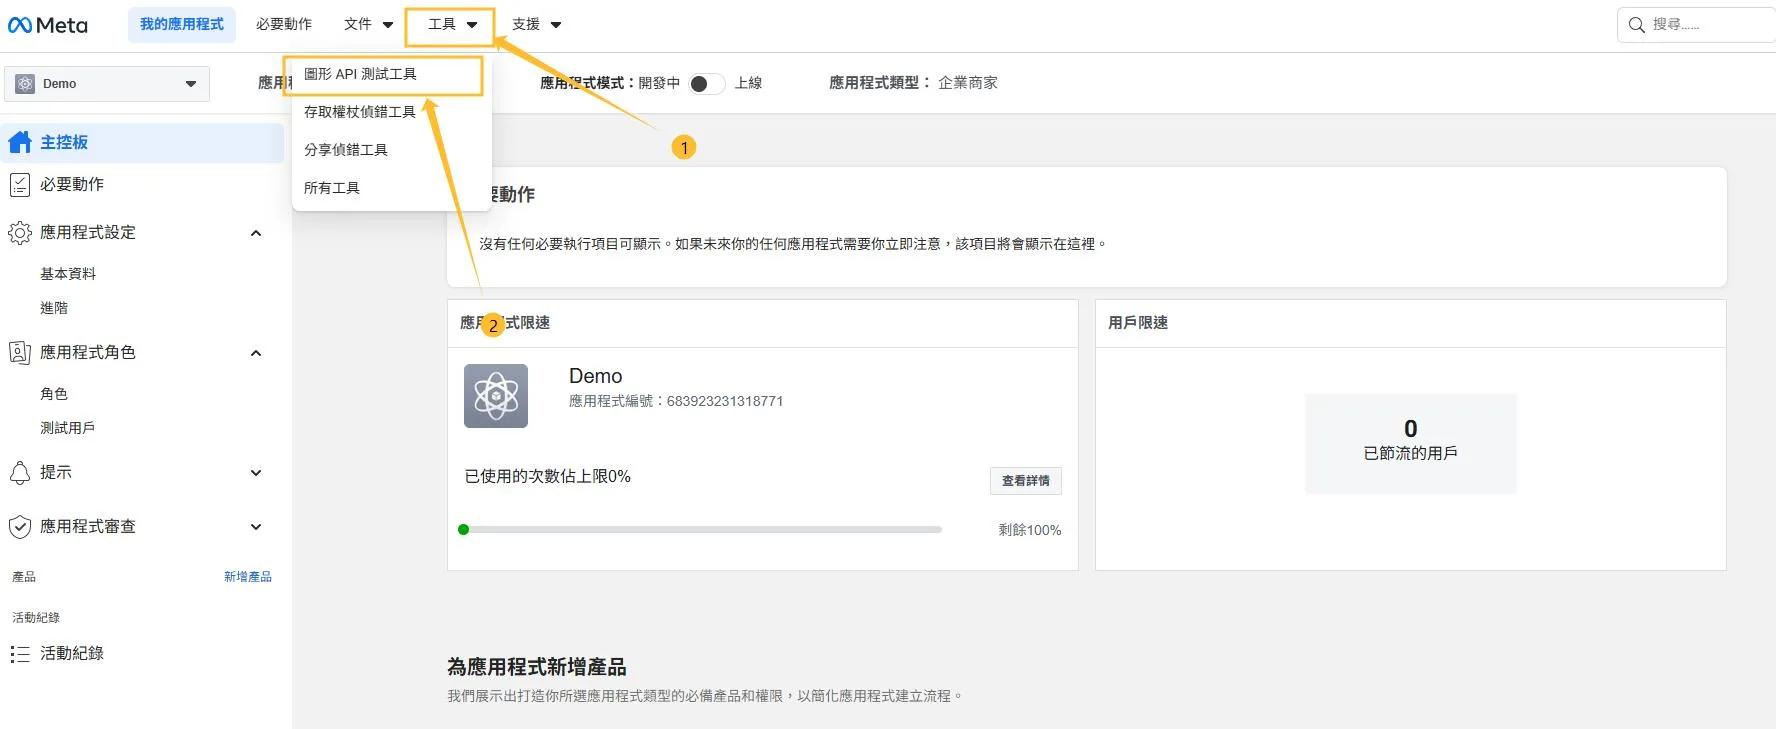Screen dimensions: 1776x729
Task: Click the search magnifier icon
Action: tap(1637, 25)
